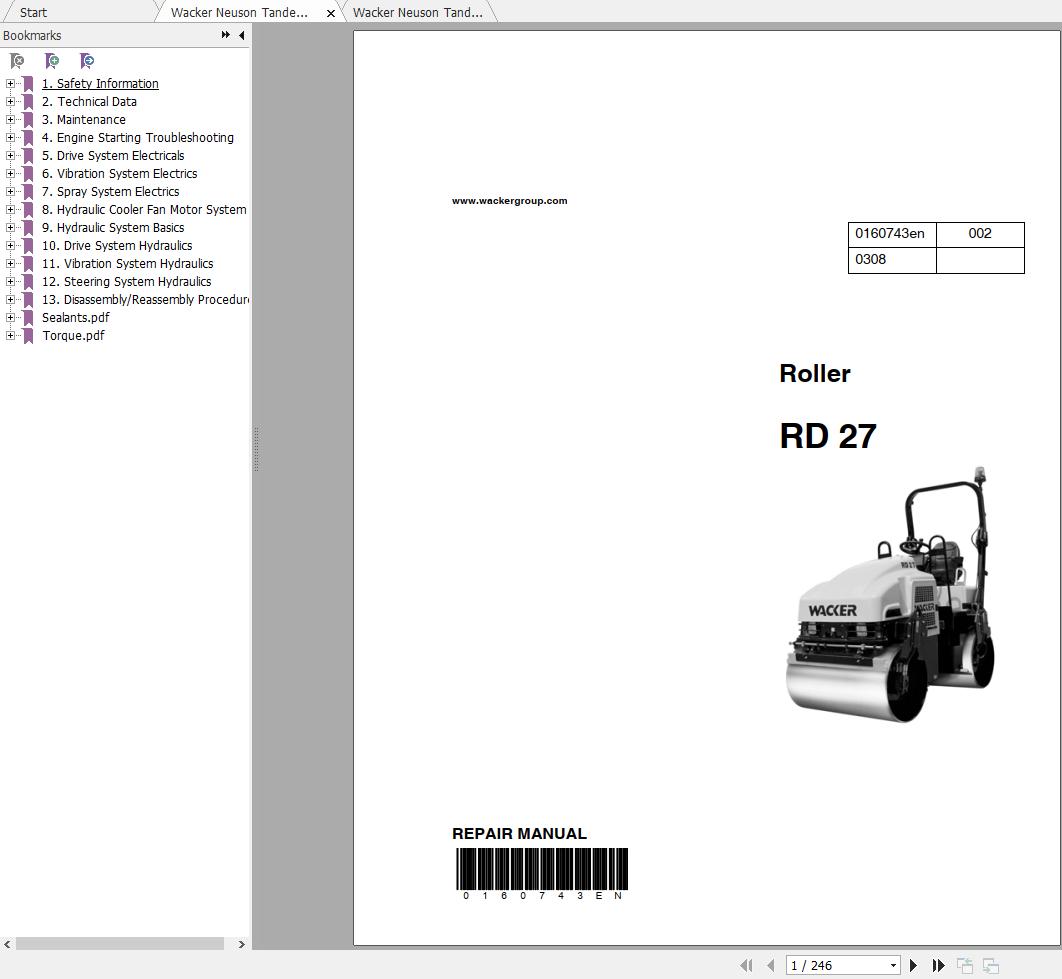Open 11. Vibration System Hydraulics bookmark
Screen dimensions: 1062x979
click(128, 264)
